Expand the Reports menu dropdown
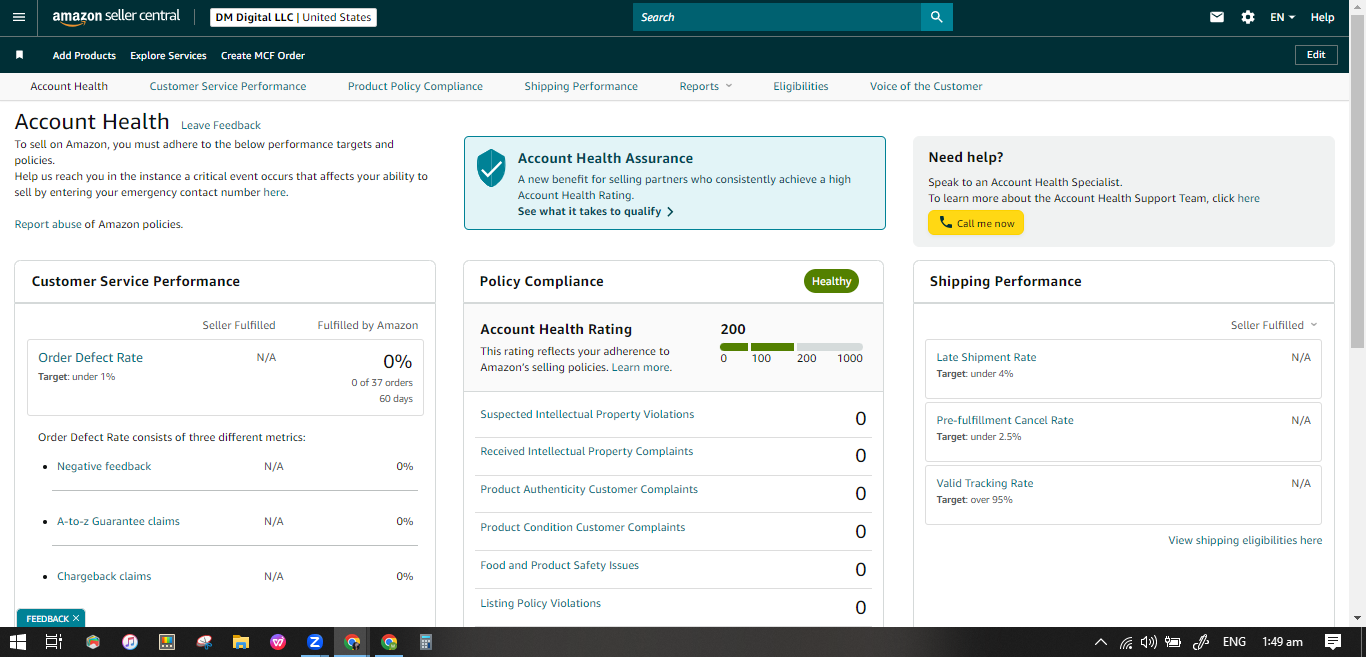 point(706,86)
